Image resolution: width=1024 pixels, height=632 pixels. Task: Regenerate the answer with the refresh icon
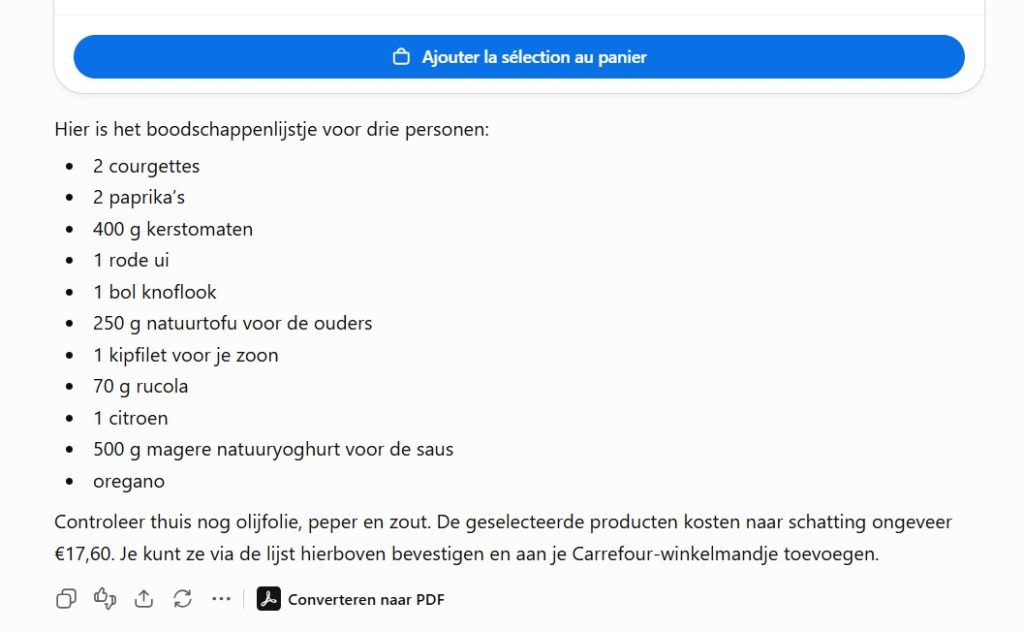[x=182, y=599]
